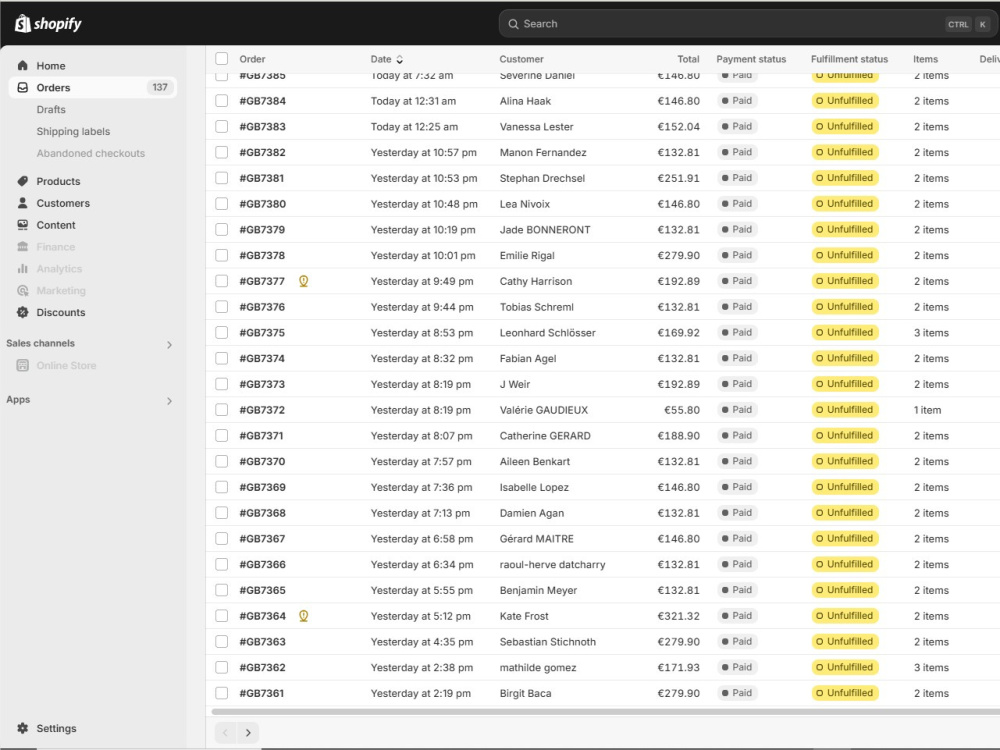Click the Discounts badge icon

22,312
